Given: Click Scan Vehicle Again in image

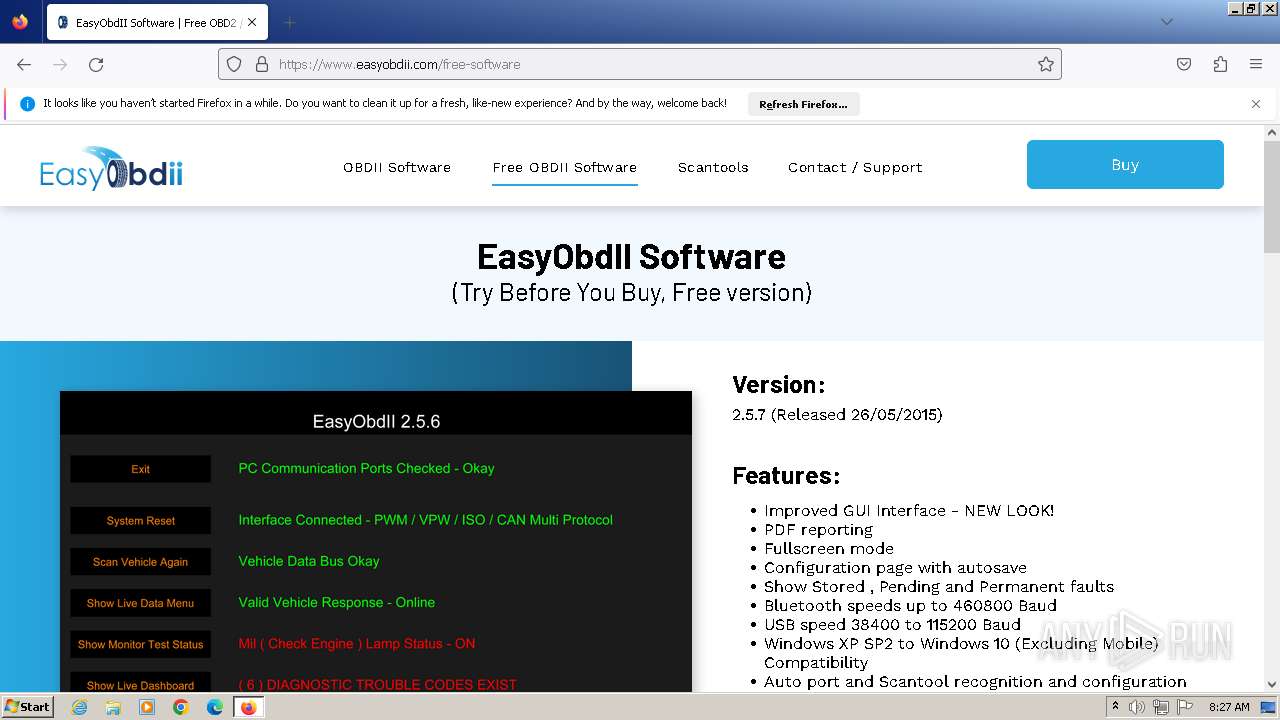Looking at the screenshot, I should [140, 562].
